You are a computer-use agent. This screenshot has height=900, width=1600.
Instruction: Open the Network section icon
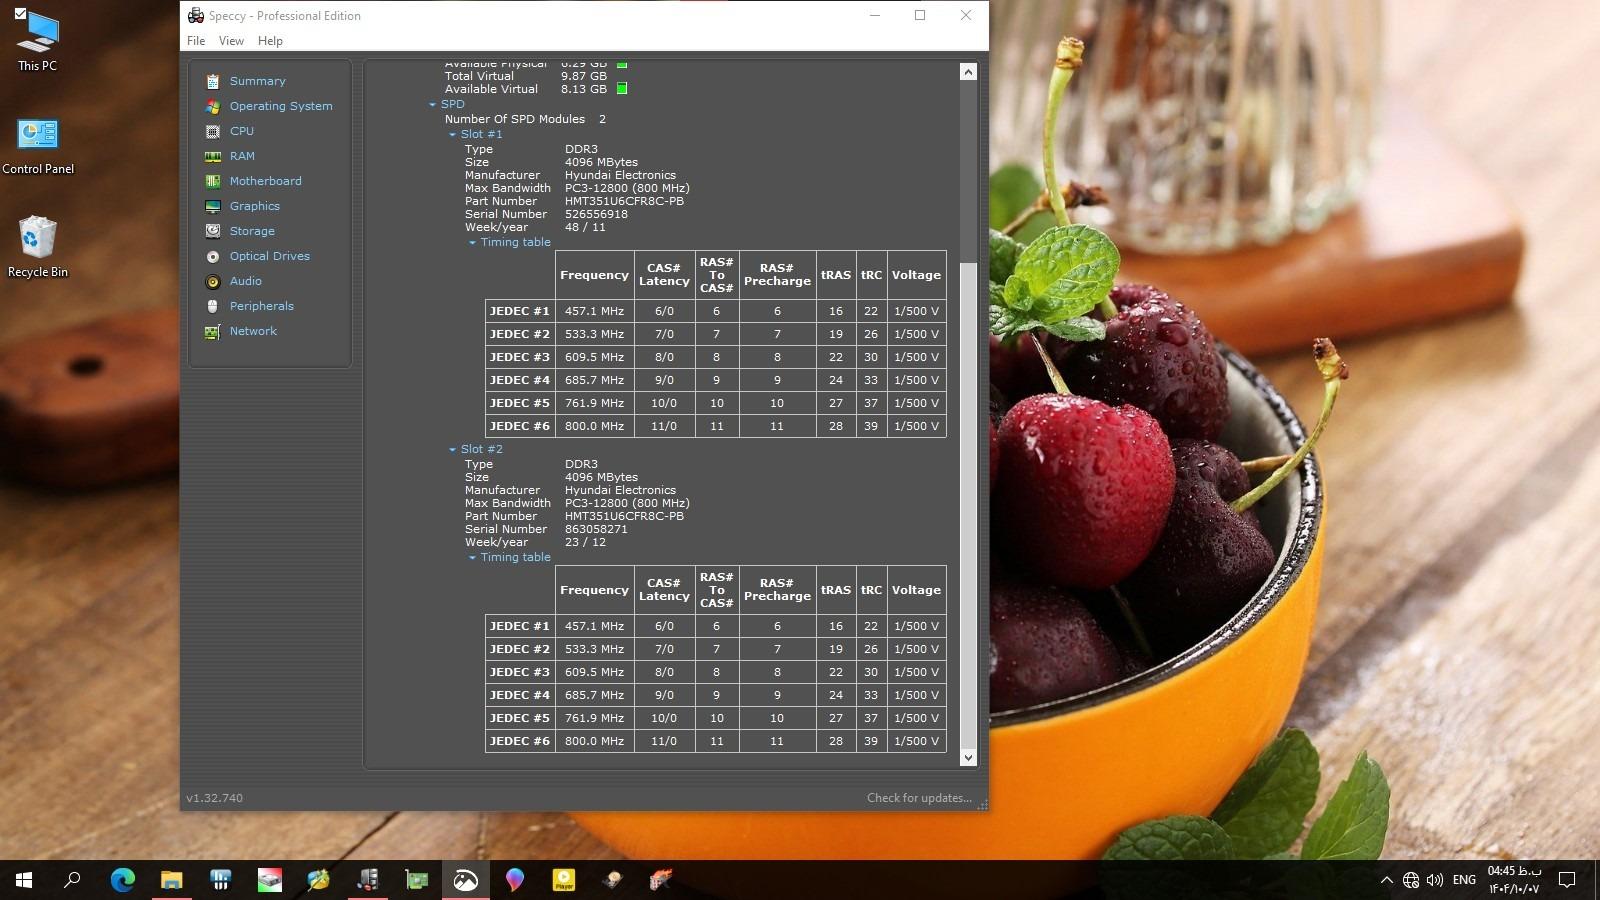click(212, 331)
